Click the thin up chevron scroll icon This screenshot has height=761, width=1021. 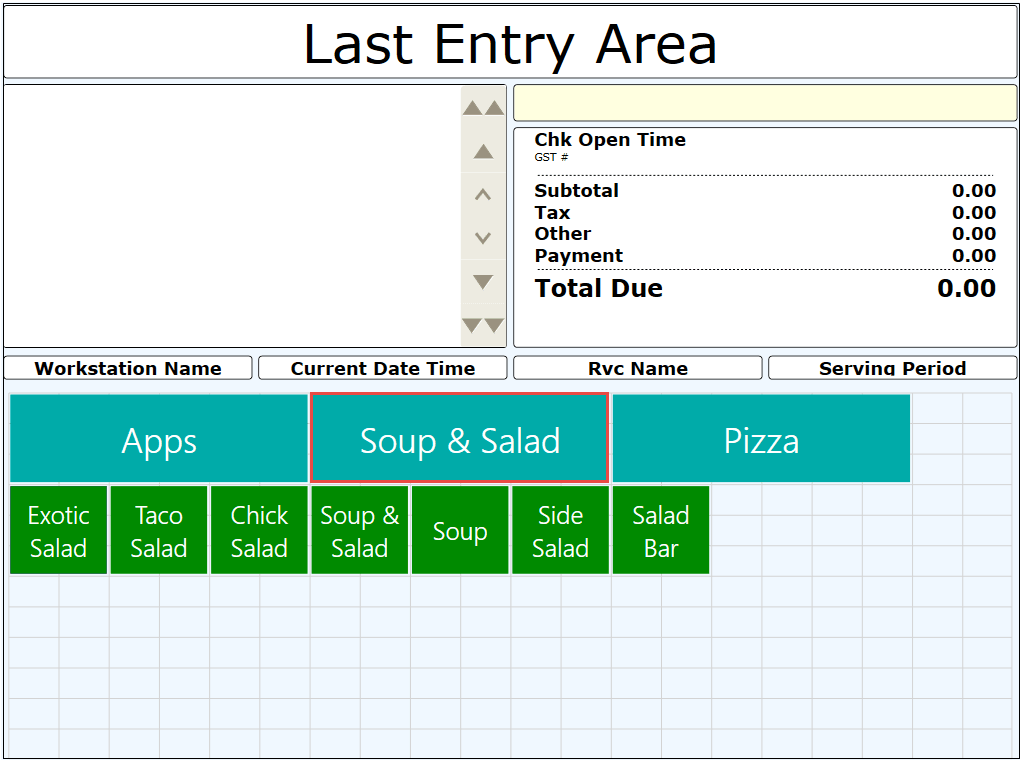pyautogui.click(x=483, y=195)
